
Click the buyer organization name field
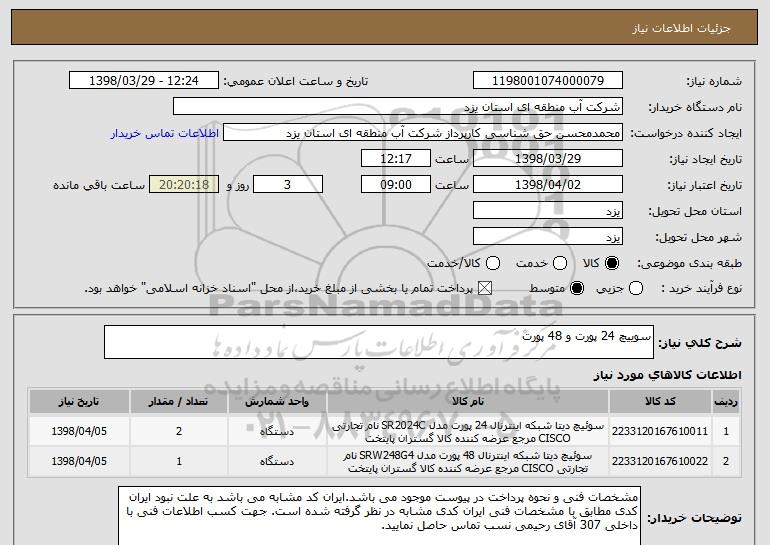point(398,107)
